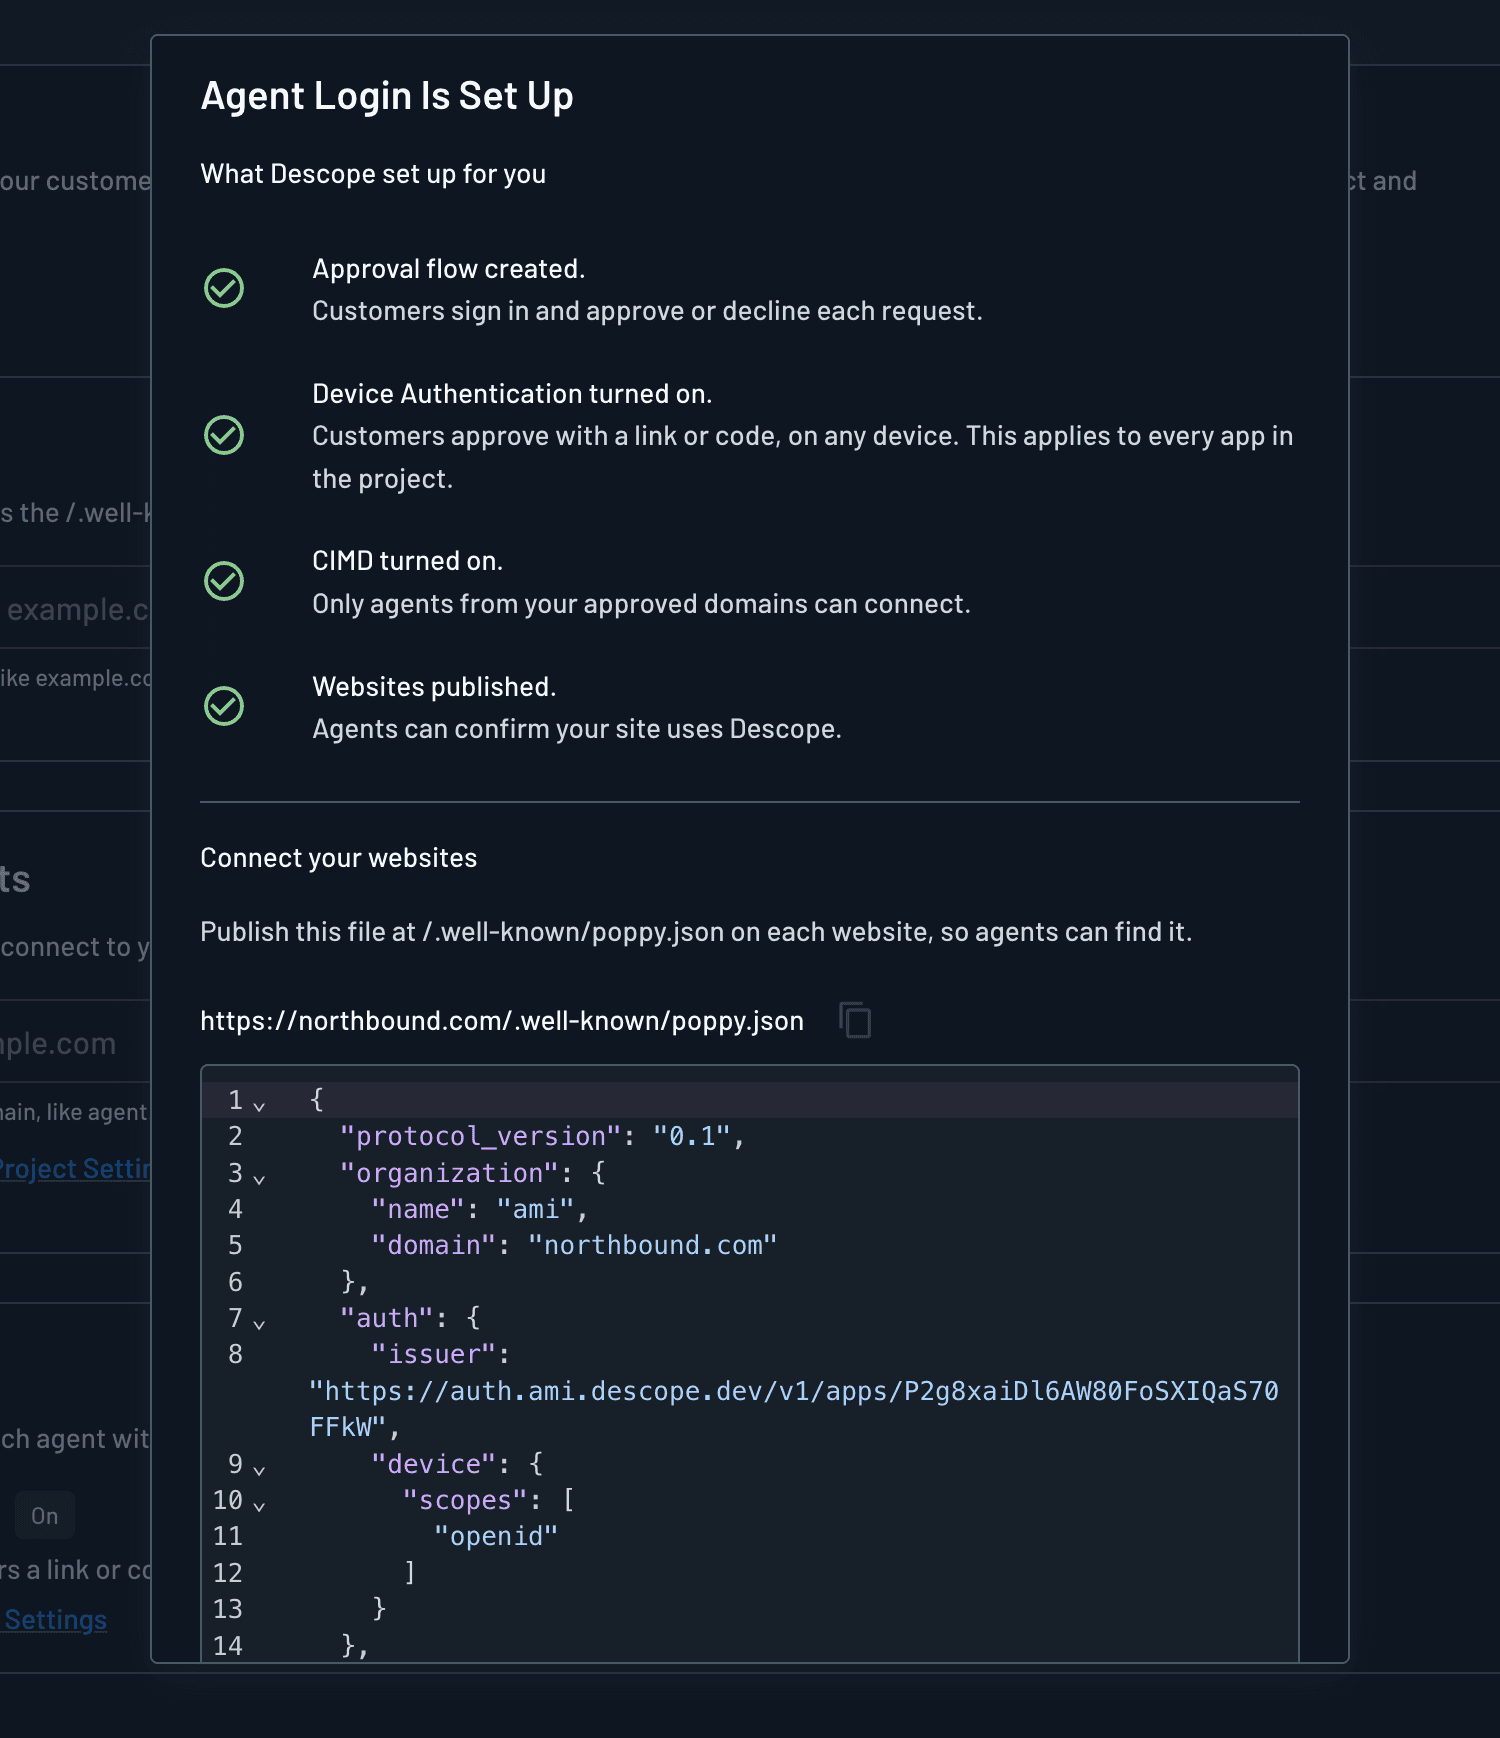This screenshot has height=1738, width=1500.
Task: Click the example.c input field behind dialog
Action: pyautogui.click(x=75, y=609)
